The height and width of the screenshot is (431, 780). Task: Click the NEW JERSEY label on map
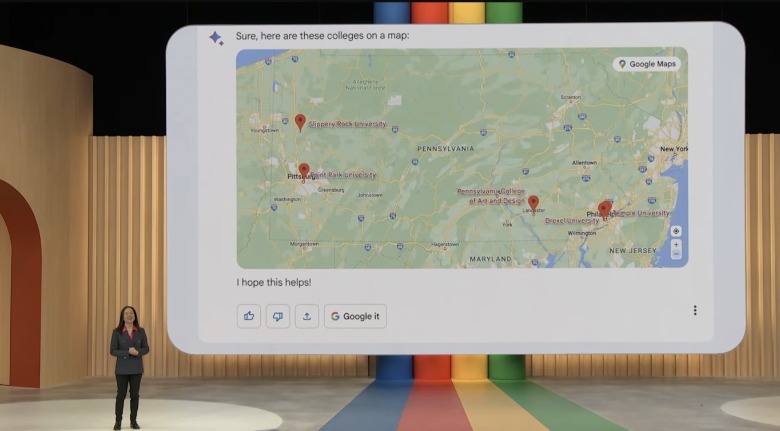click(x=633, y=250)
